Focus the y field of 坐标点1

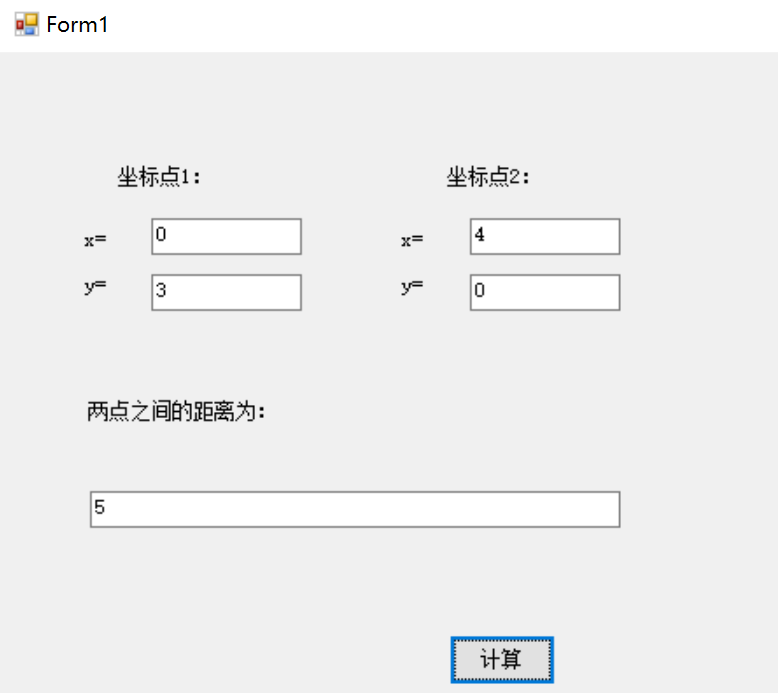point(226,292)
